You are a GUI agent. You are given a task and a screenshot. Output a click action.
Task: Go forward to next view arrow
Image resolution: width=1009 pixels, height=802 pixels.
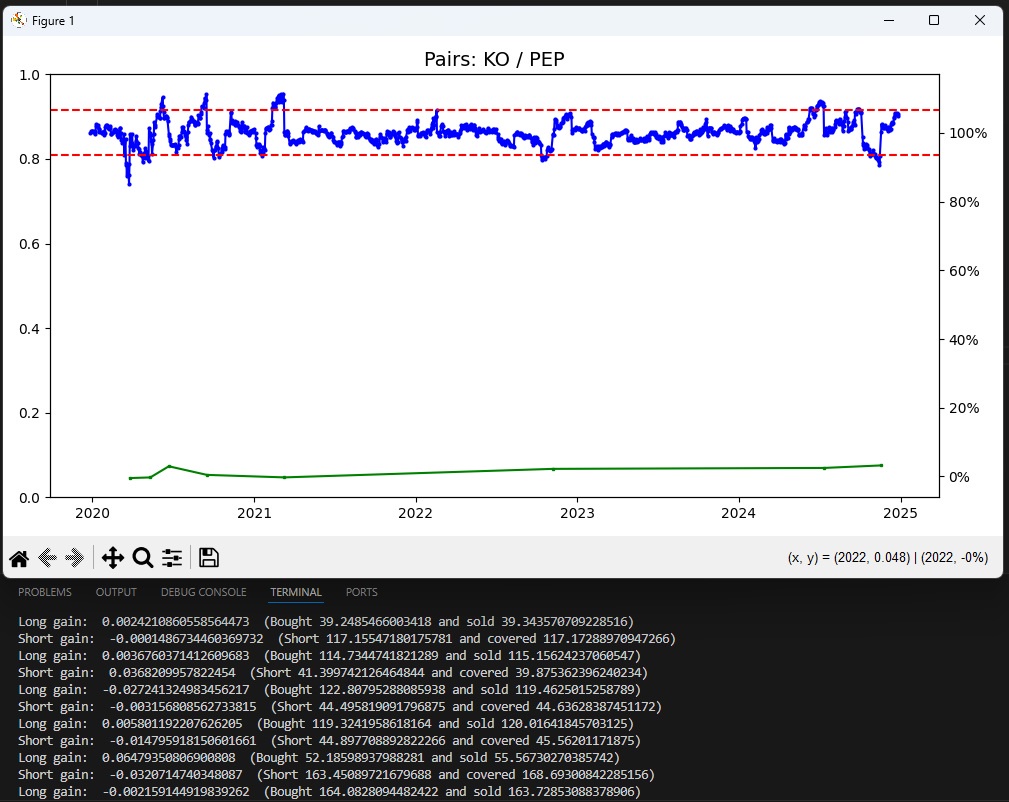[75, 558]
